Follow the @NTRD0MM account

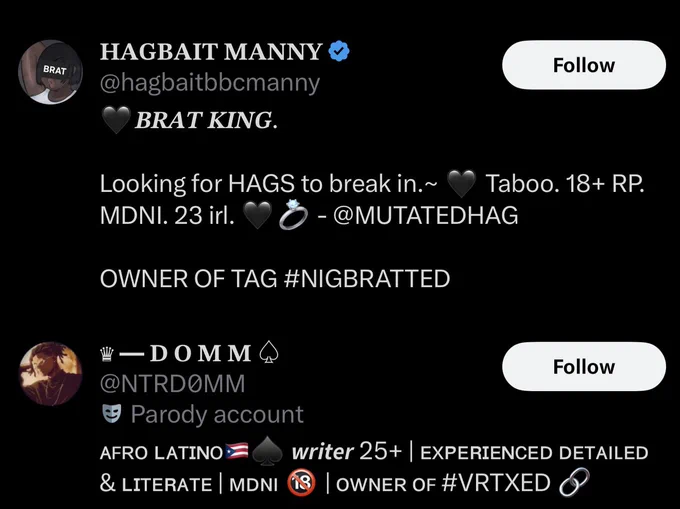[584, 366]
